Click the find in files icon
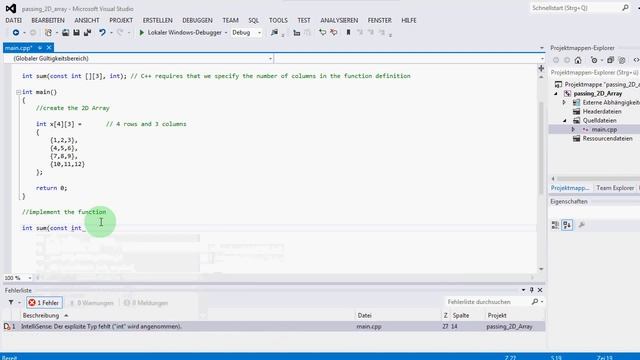Screen dimensions: 640x360 (274, 33)
